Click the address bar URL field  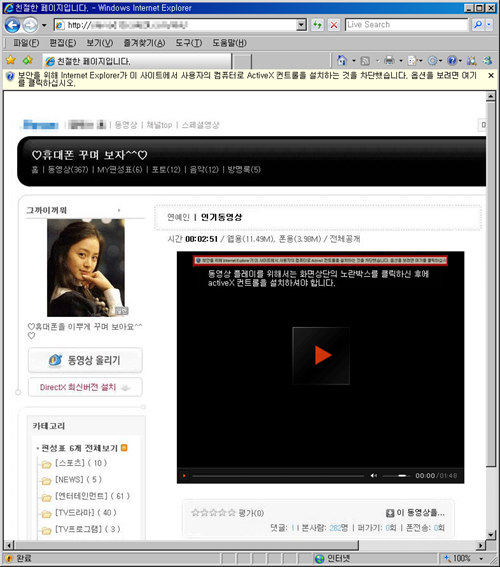tap(176, 25)
